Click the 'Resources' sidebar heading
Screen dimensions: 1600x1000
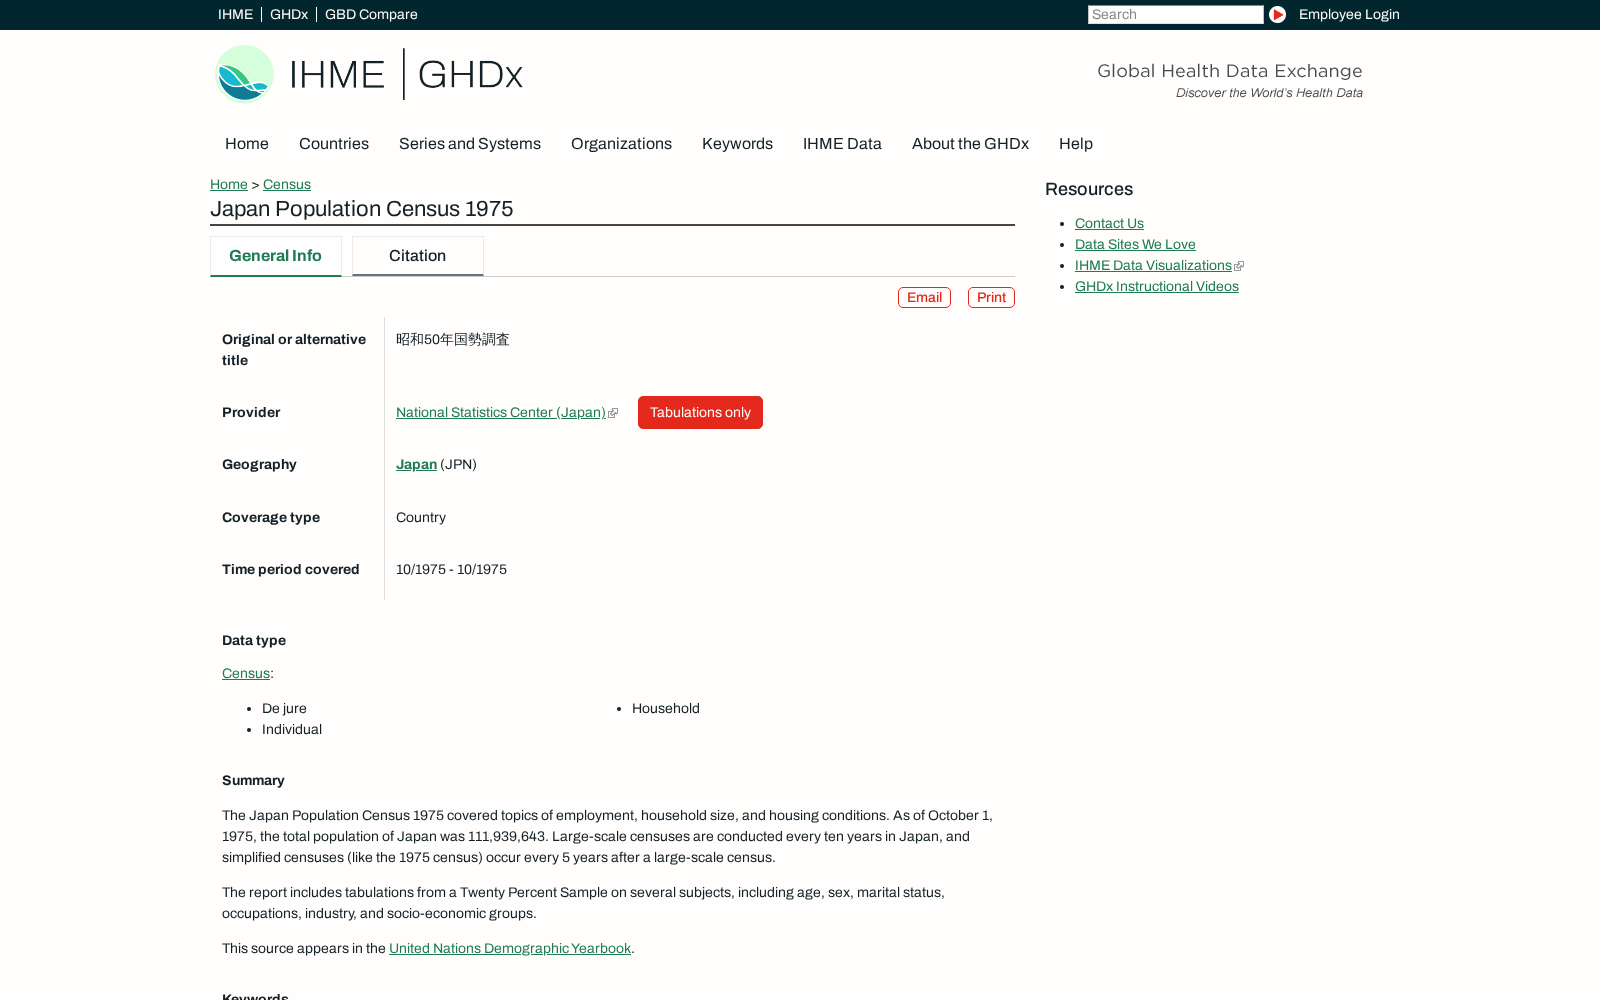[1089, 189]
